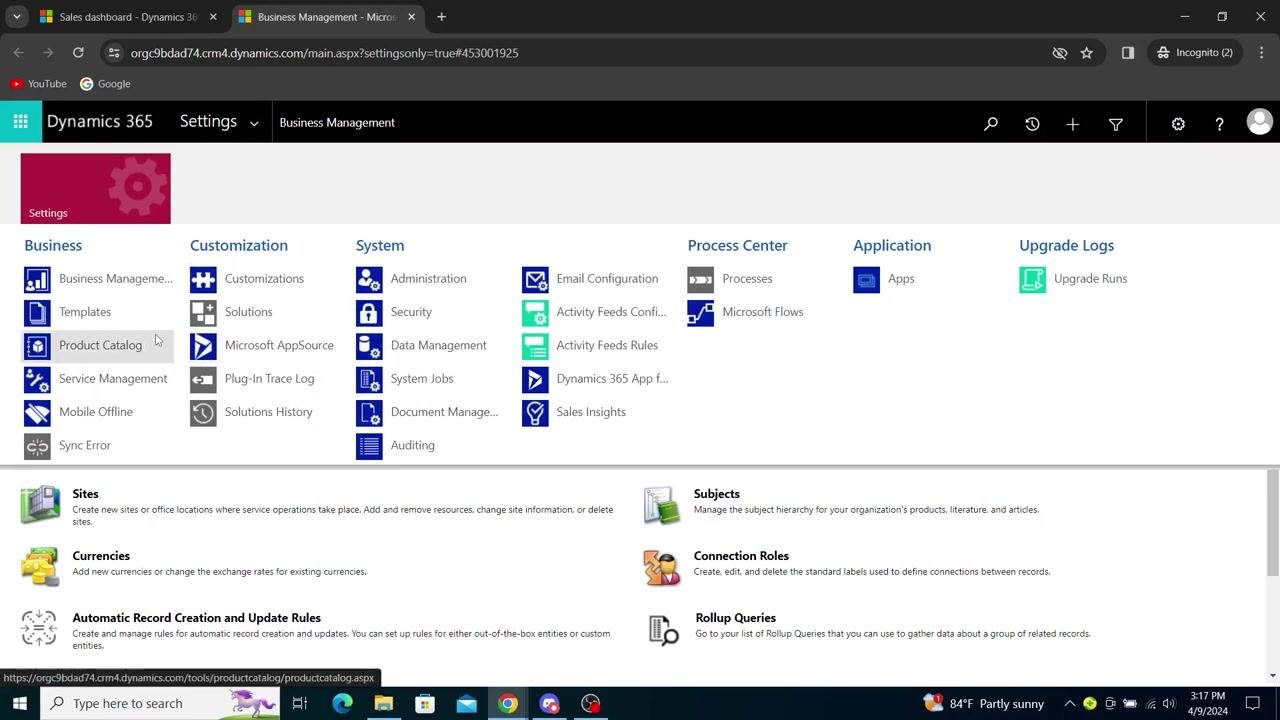Reload the page in Chrome

pyautogui.click(x=78, y=53)
